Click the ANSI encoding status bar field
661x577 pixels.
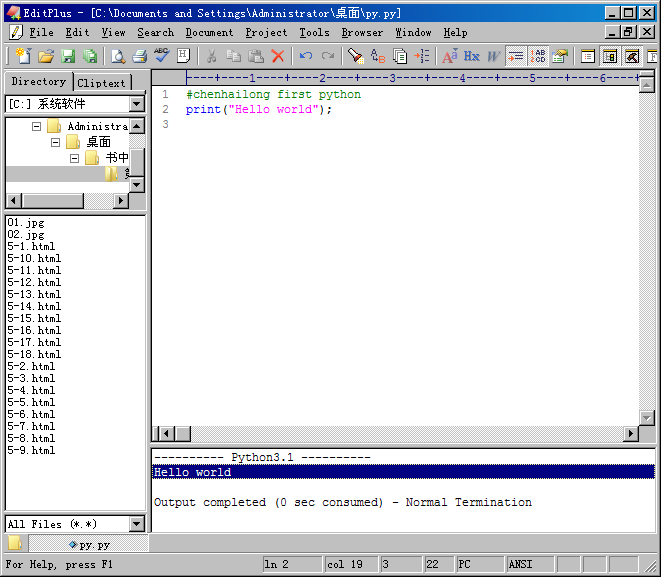530,564
